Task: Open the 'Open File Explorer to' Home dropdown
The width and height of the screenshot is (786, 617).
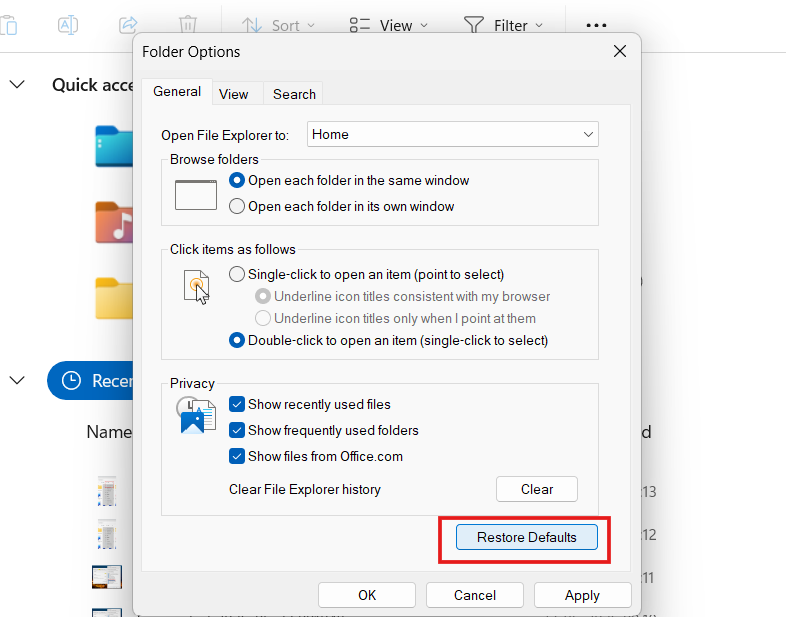Action: coord(453,134)
